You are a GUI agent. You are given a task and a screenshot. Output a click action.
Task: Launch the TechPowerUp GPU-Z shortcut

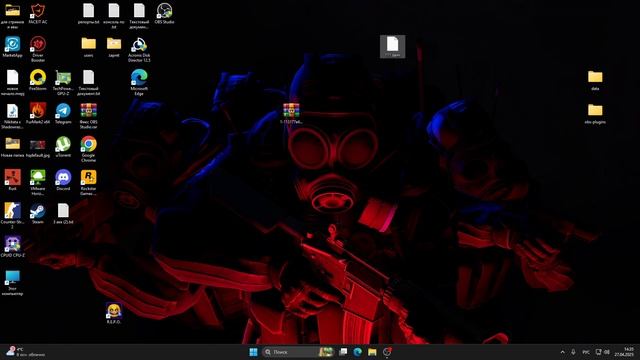[63, 82]
